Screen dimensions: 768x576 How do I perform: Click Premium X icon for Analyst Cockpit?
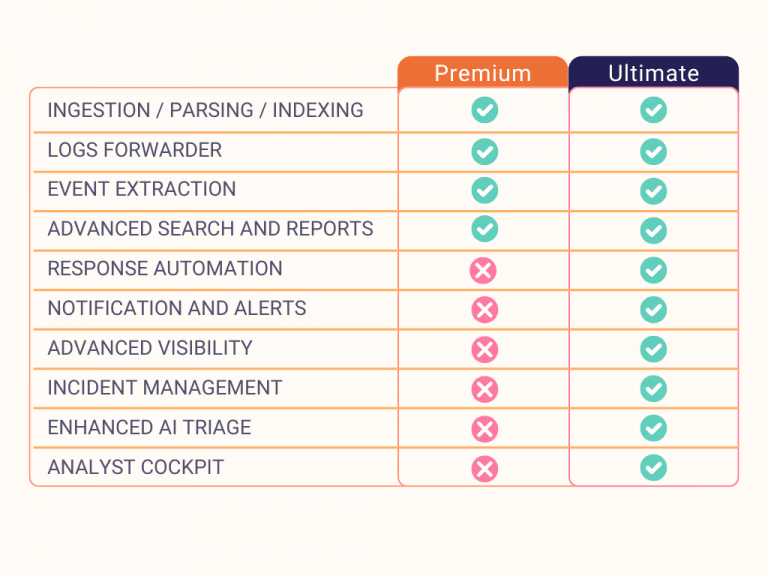click(x=484, y=467)
